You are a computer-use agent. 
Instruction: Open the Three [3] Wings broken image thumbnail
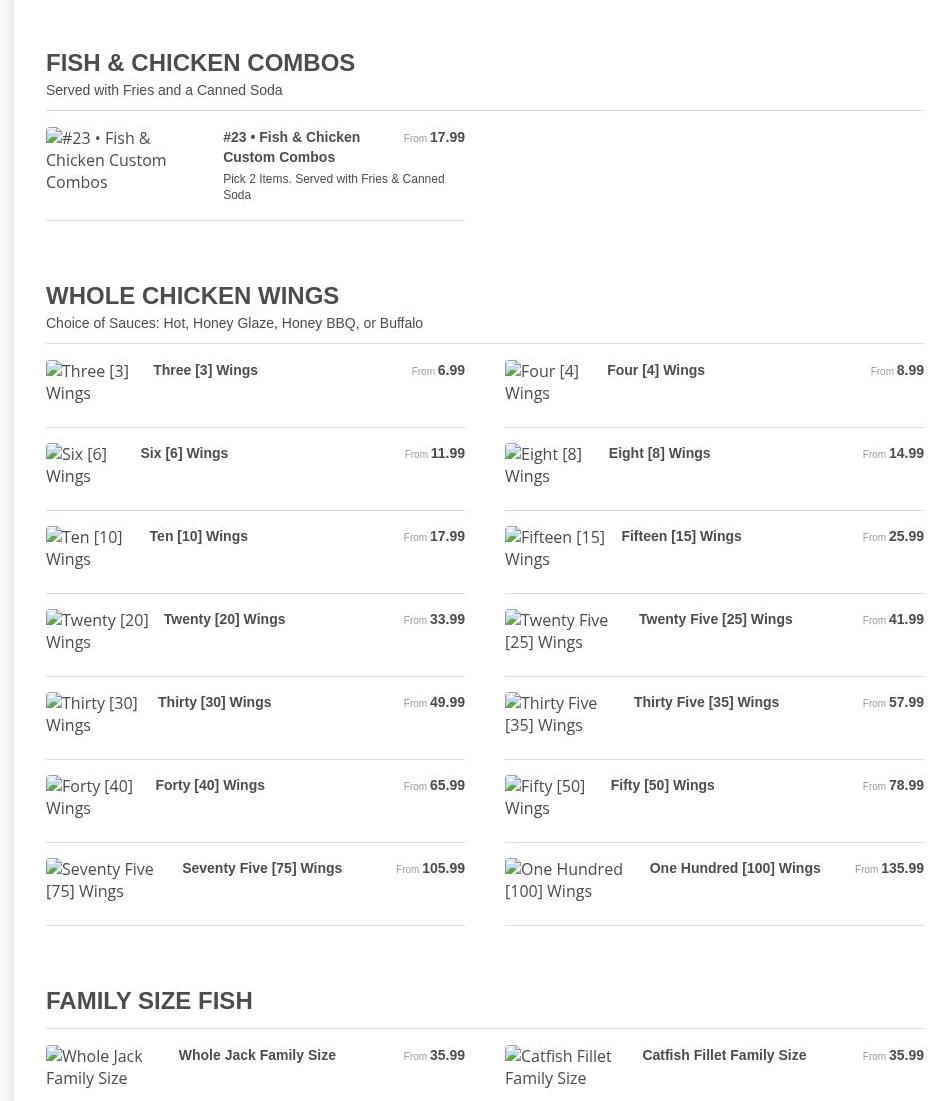pos(87,382)
